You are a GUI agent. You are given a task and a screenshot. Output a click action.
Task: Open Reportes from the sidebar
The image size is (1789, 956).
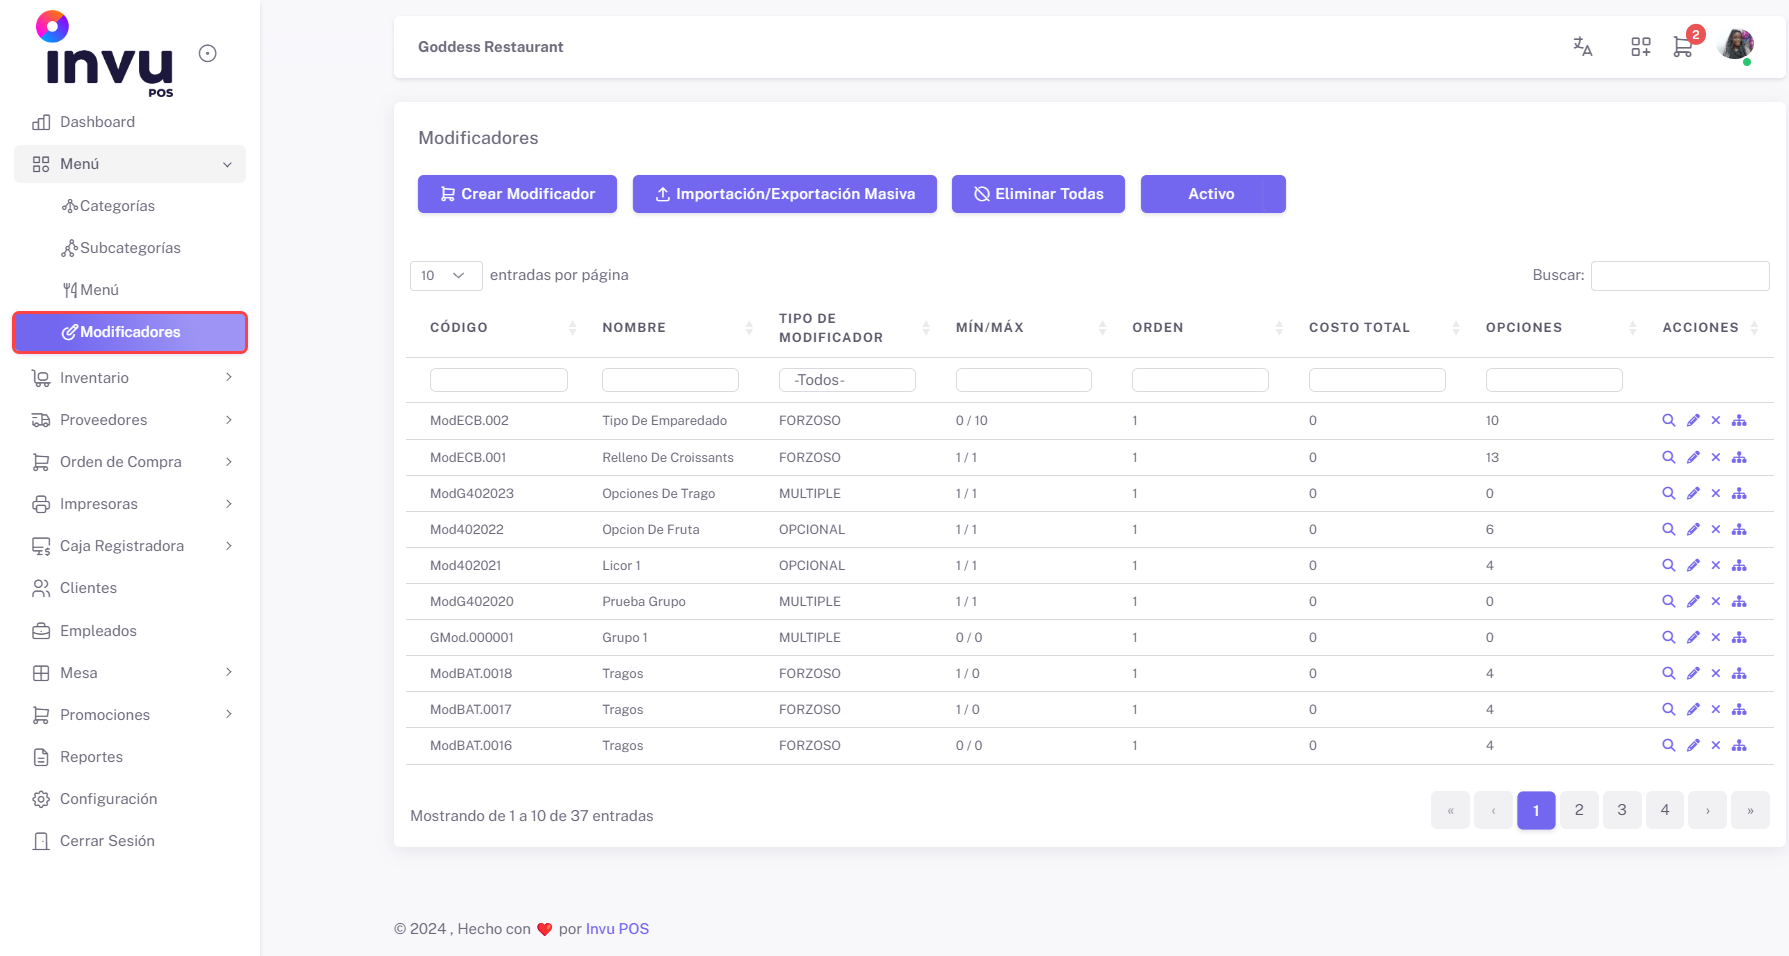(130, 757)
